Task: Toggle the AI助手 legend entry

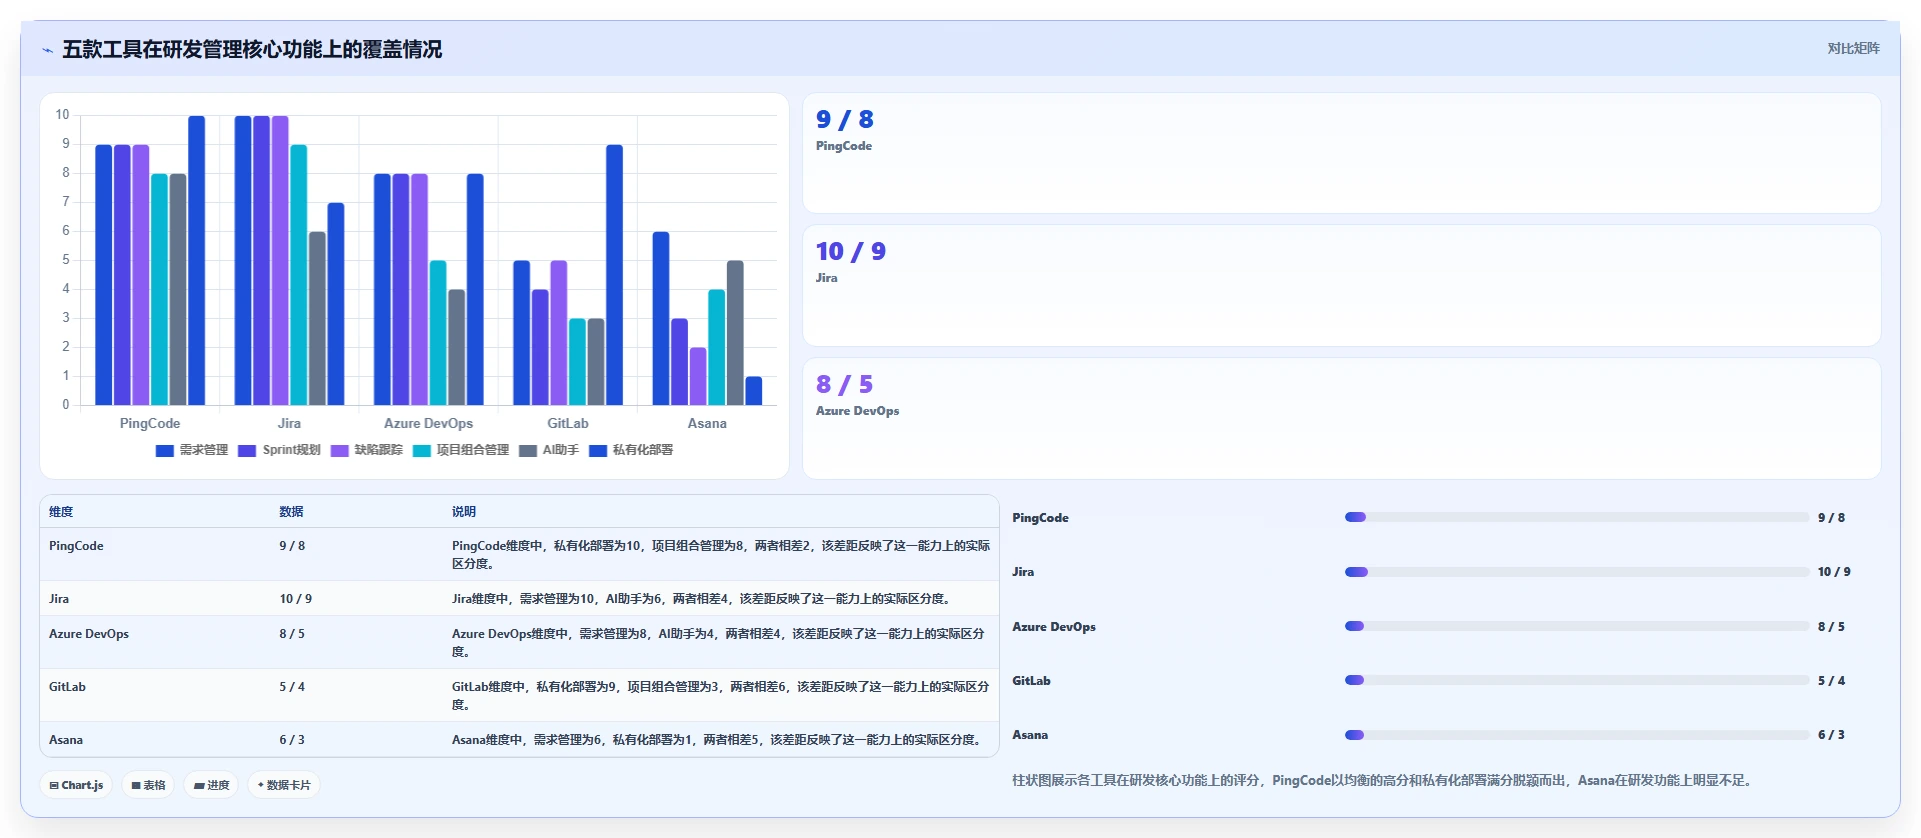Action: tap(549, 450)
